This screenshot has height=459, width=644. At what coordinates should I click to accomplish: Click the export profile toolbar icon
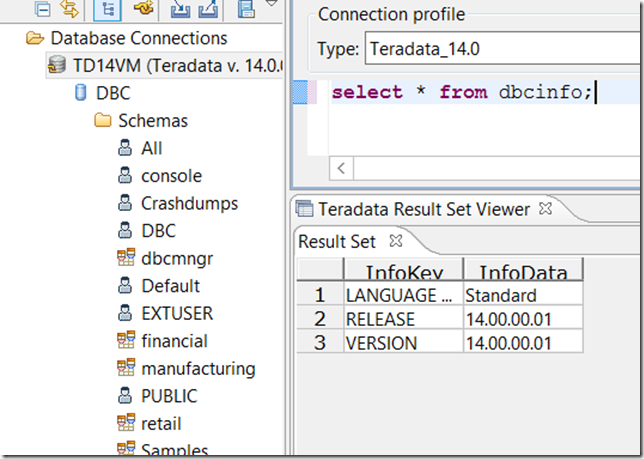(208, 9)
